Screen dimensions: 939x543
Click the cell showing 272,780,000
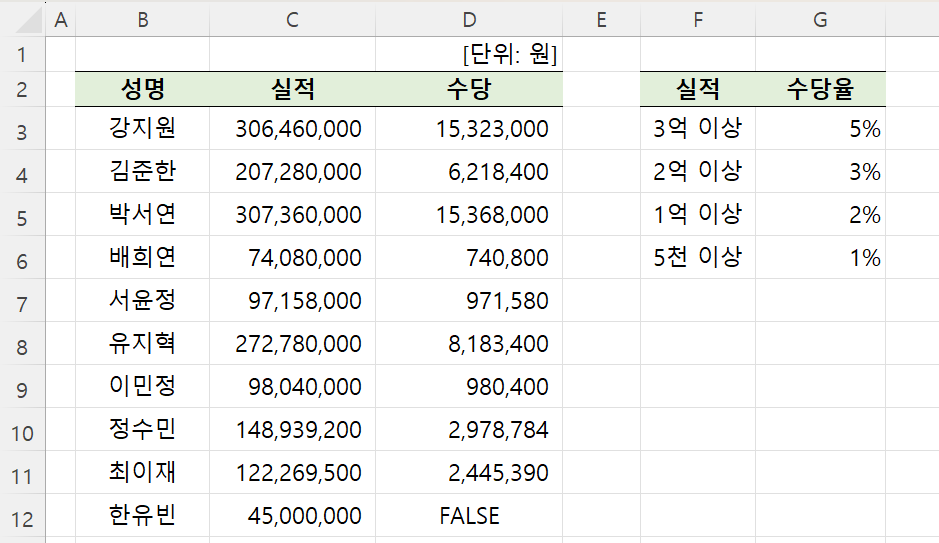(x=292, y=344)
